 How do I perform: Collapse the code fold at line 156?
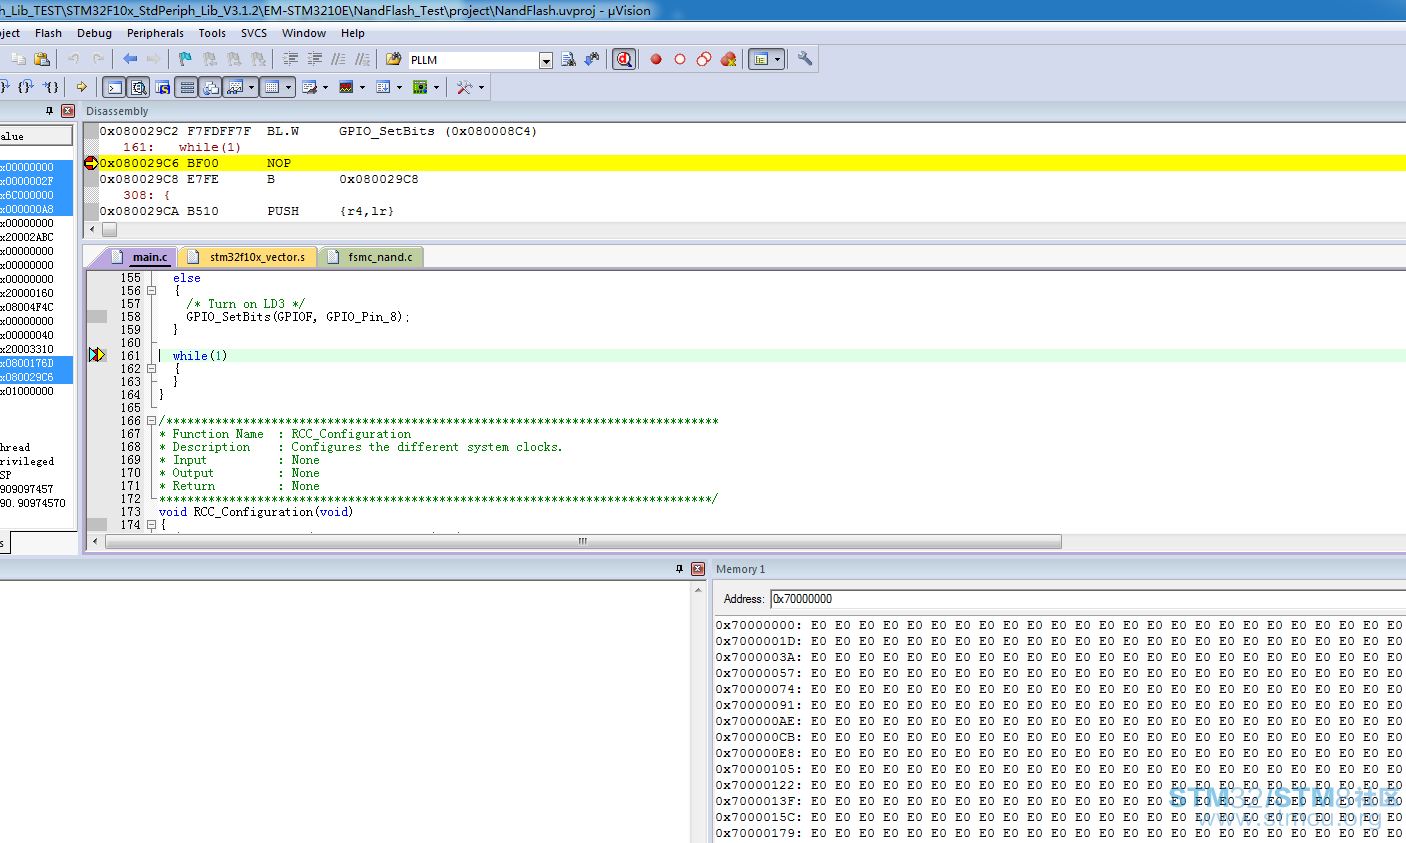(152, 291)
